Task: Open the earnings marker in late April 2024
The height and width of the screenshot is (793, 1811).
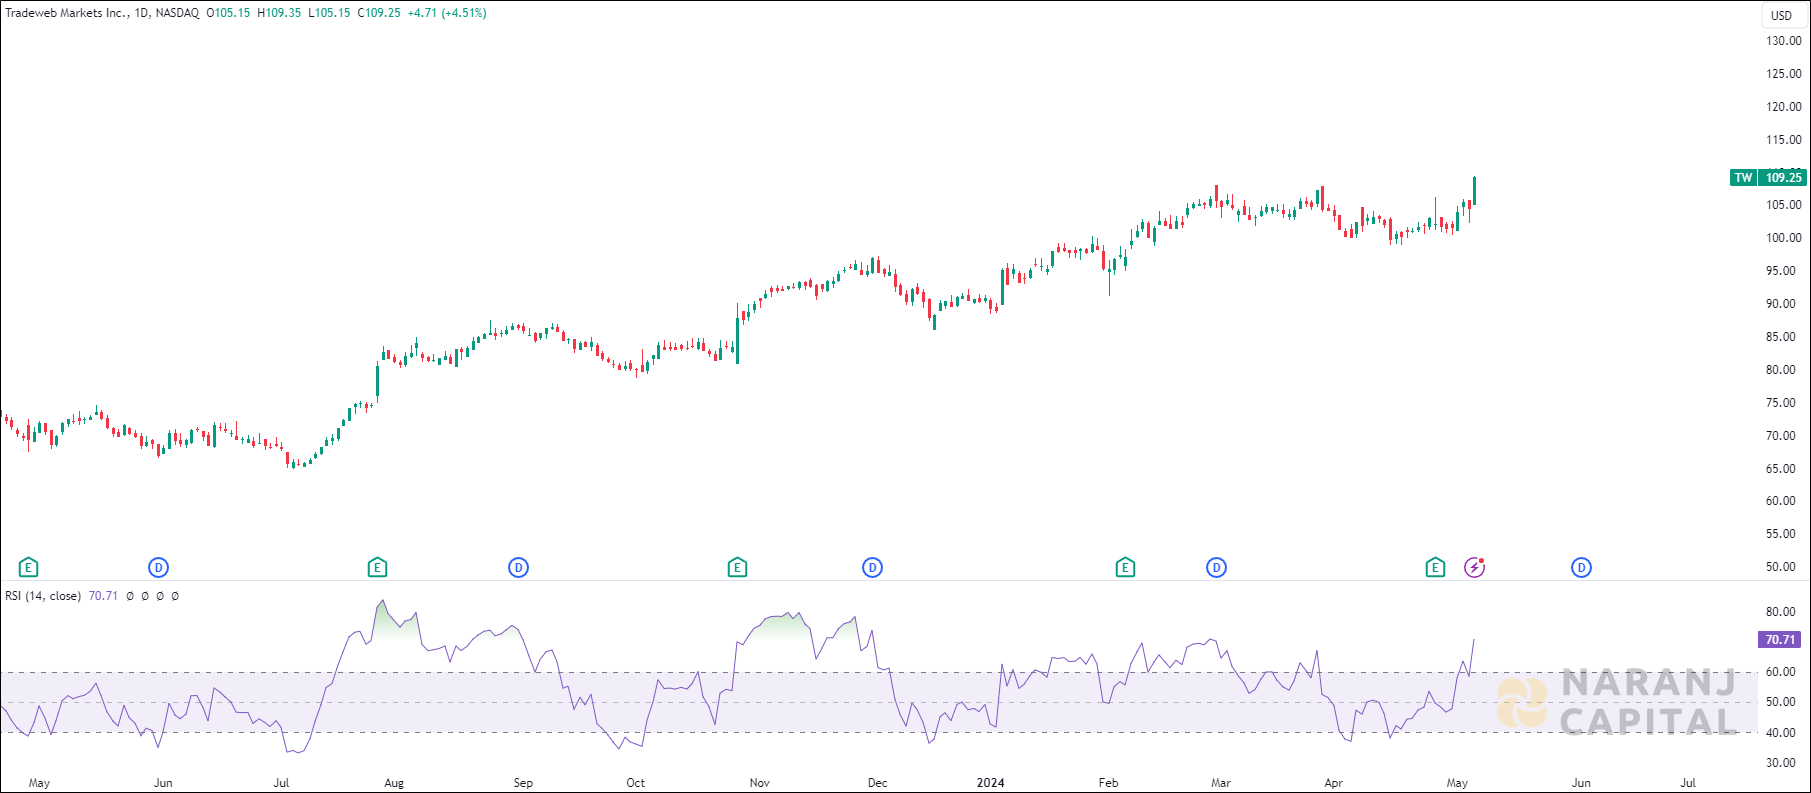Action: click(1435, 568)
